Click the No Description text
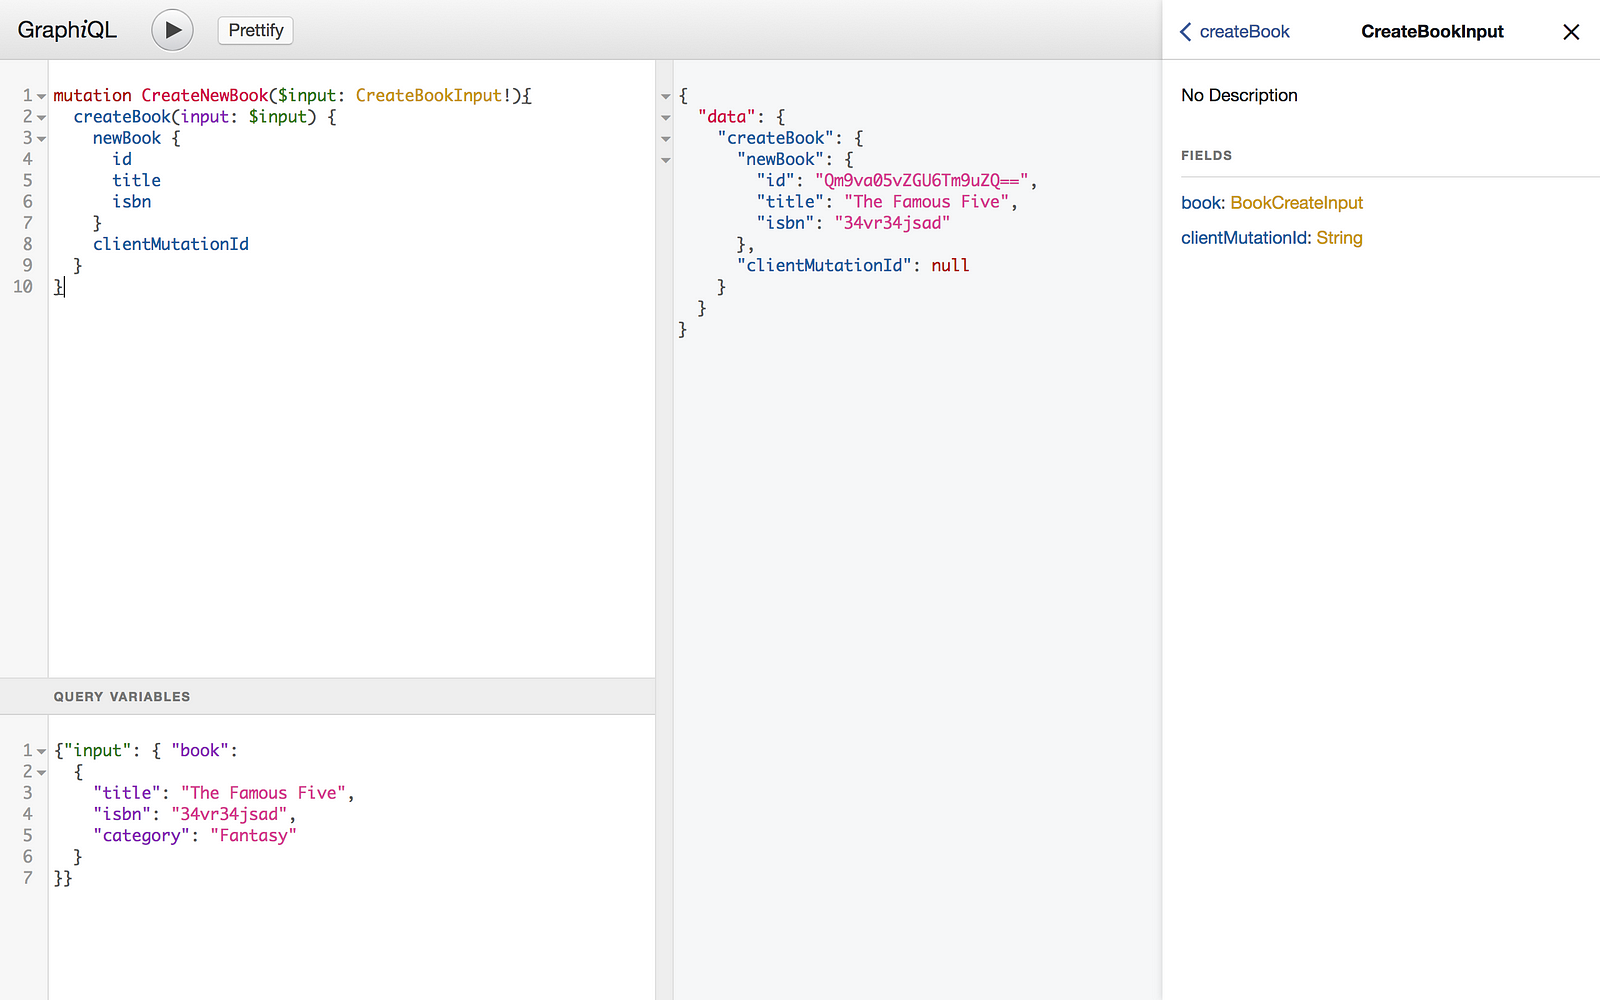This screenshot has height=1000, width=1600. 1239,95
